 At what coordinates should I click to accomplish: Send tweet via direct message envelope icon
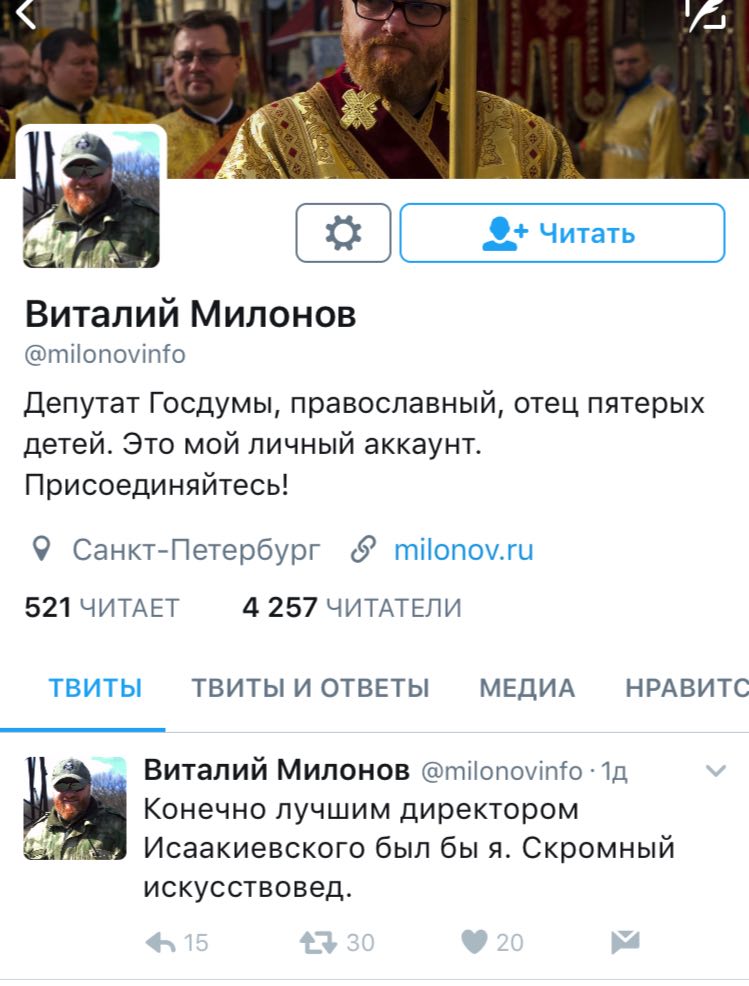tap(625, 942)
